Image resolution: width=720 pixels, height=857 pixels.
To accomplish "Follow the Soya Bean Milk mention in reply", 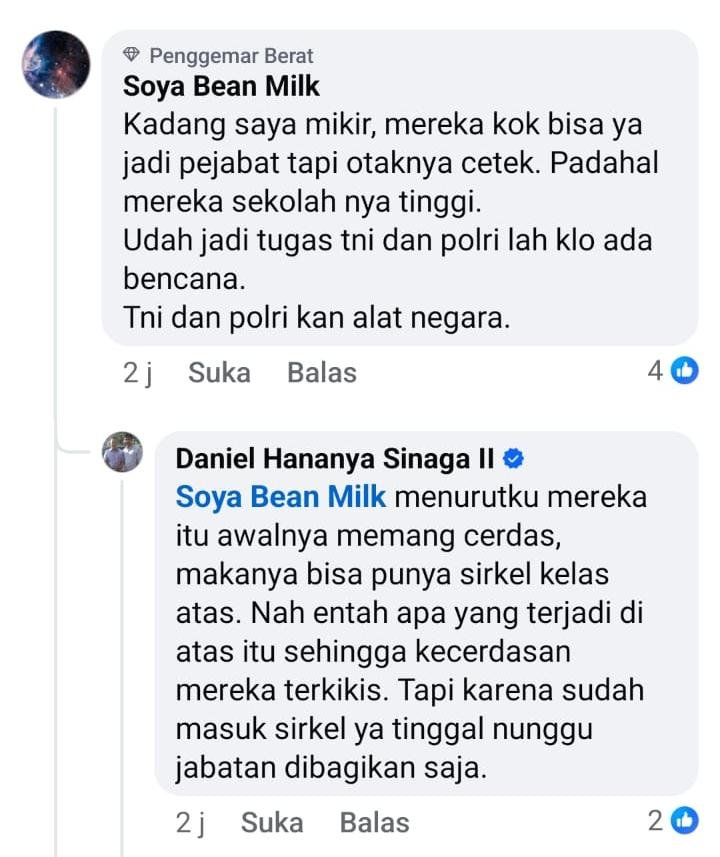I will pyautogui.click(x=281, y=497).
